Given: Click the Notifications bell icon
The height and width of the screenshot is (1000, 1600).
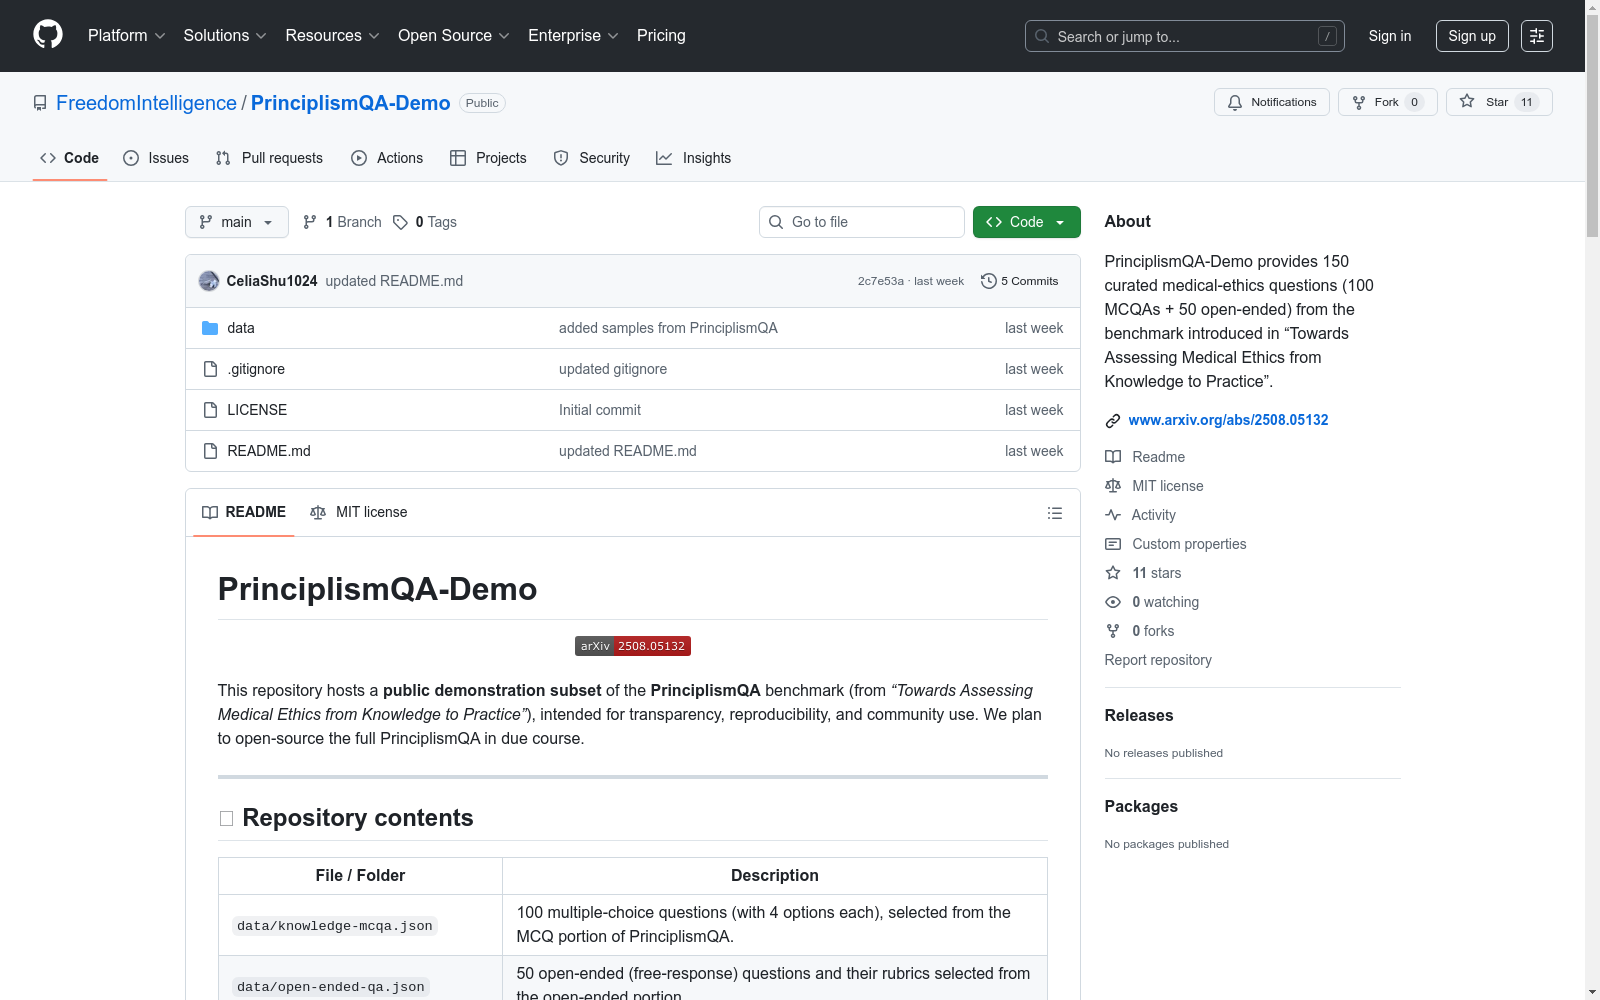Looking at the screenshot, I should [1235, 102].
